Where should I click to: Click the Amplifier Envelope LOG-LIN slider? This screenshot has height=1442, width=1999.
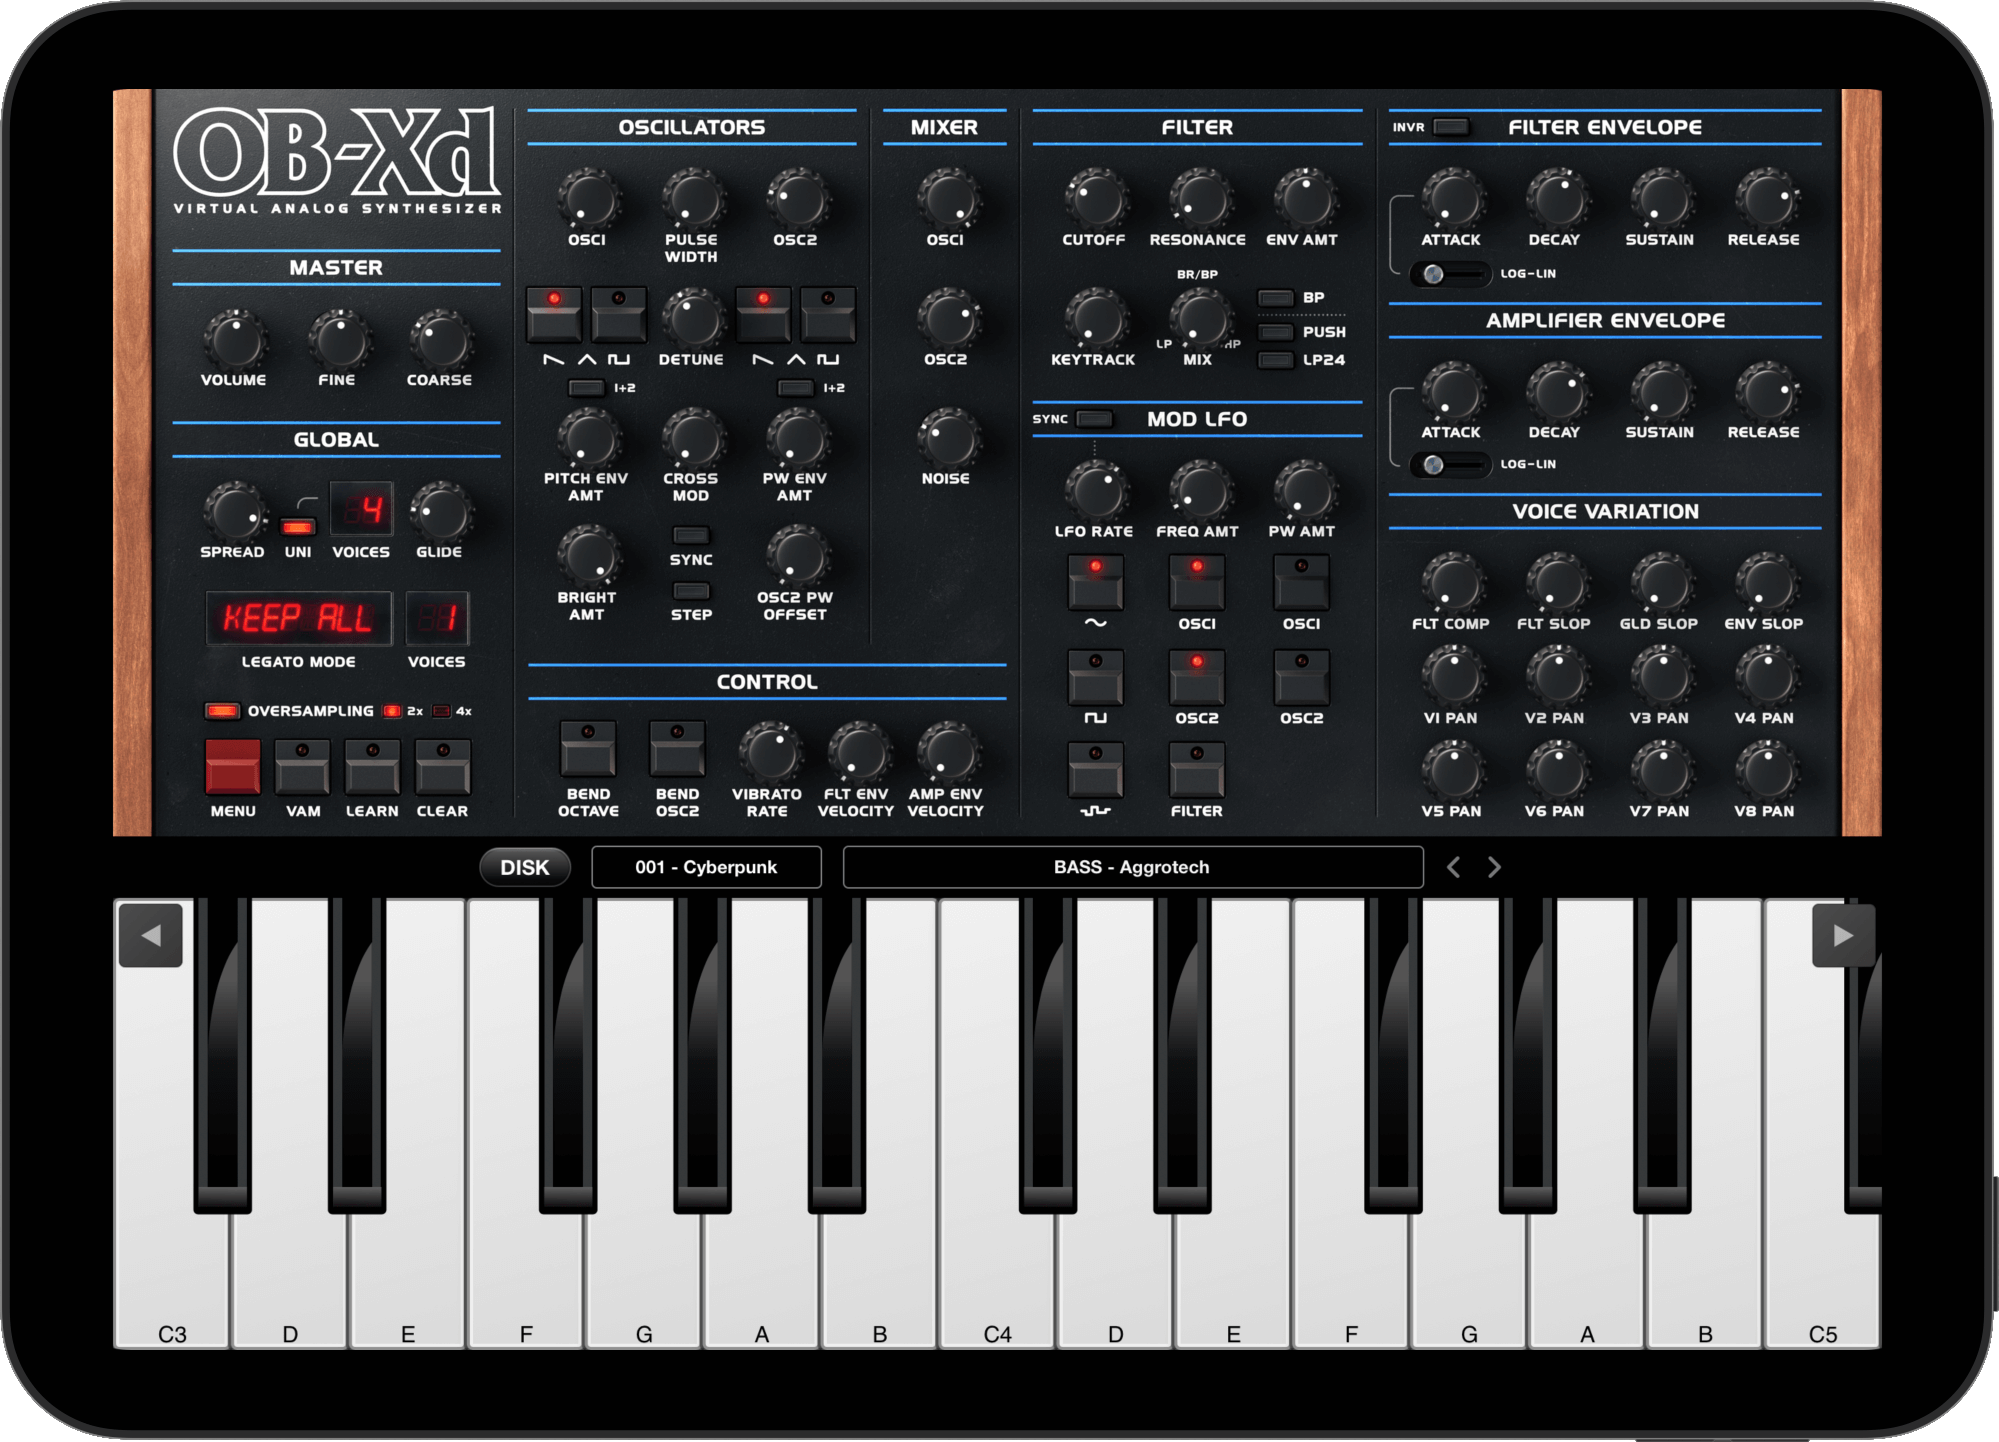[1450, 465]
